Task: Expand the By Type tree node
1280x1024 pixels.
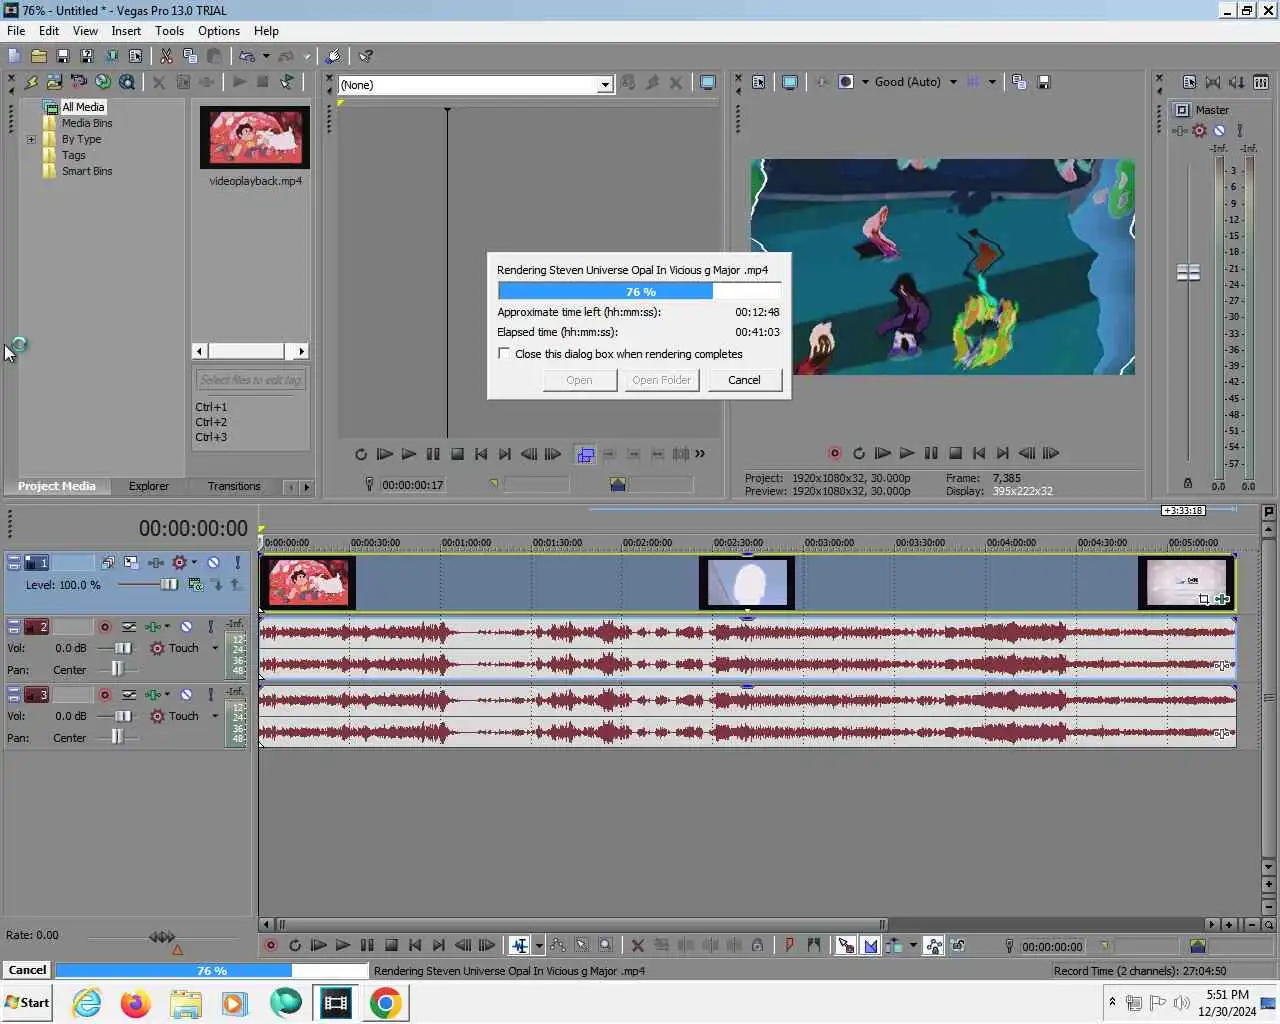Action: coord(31,140)
